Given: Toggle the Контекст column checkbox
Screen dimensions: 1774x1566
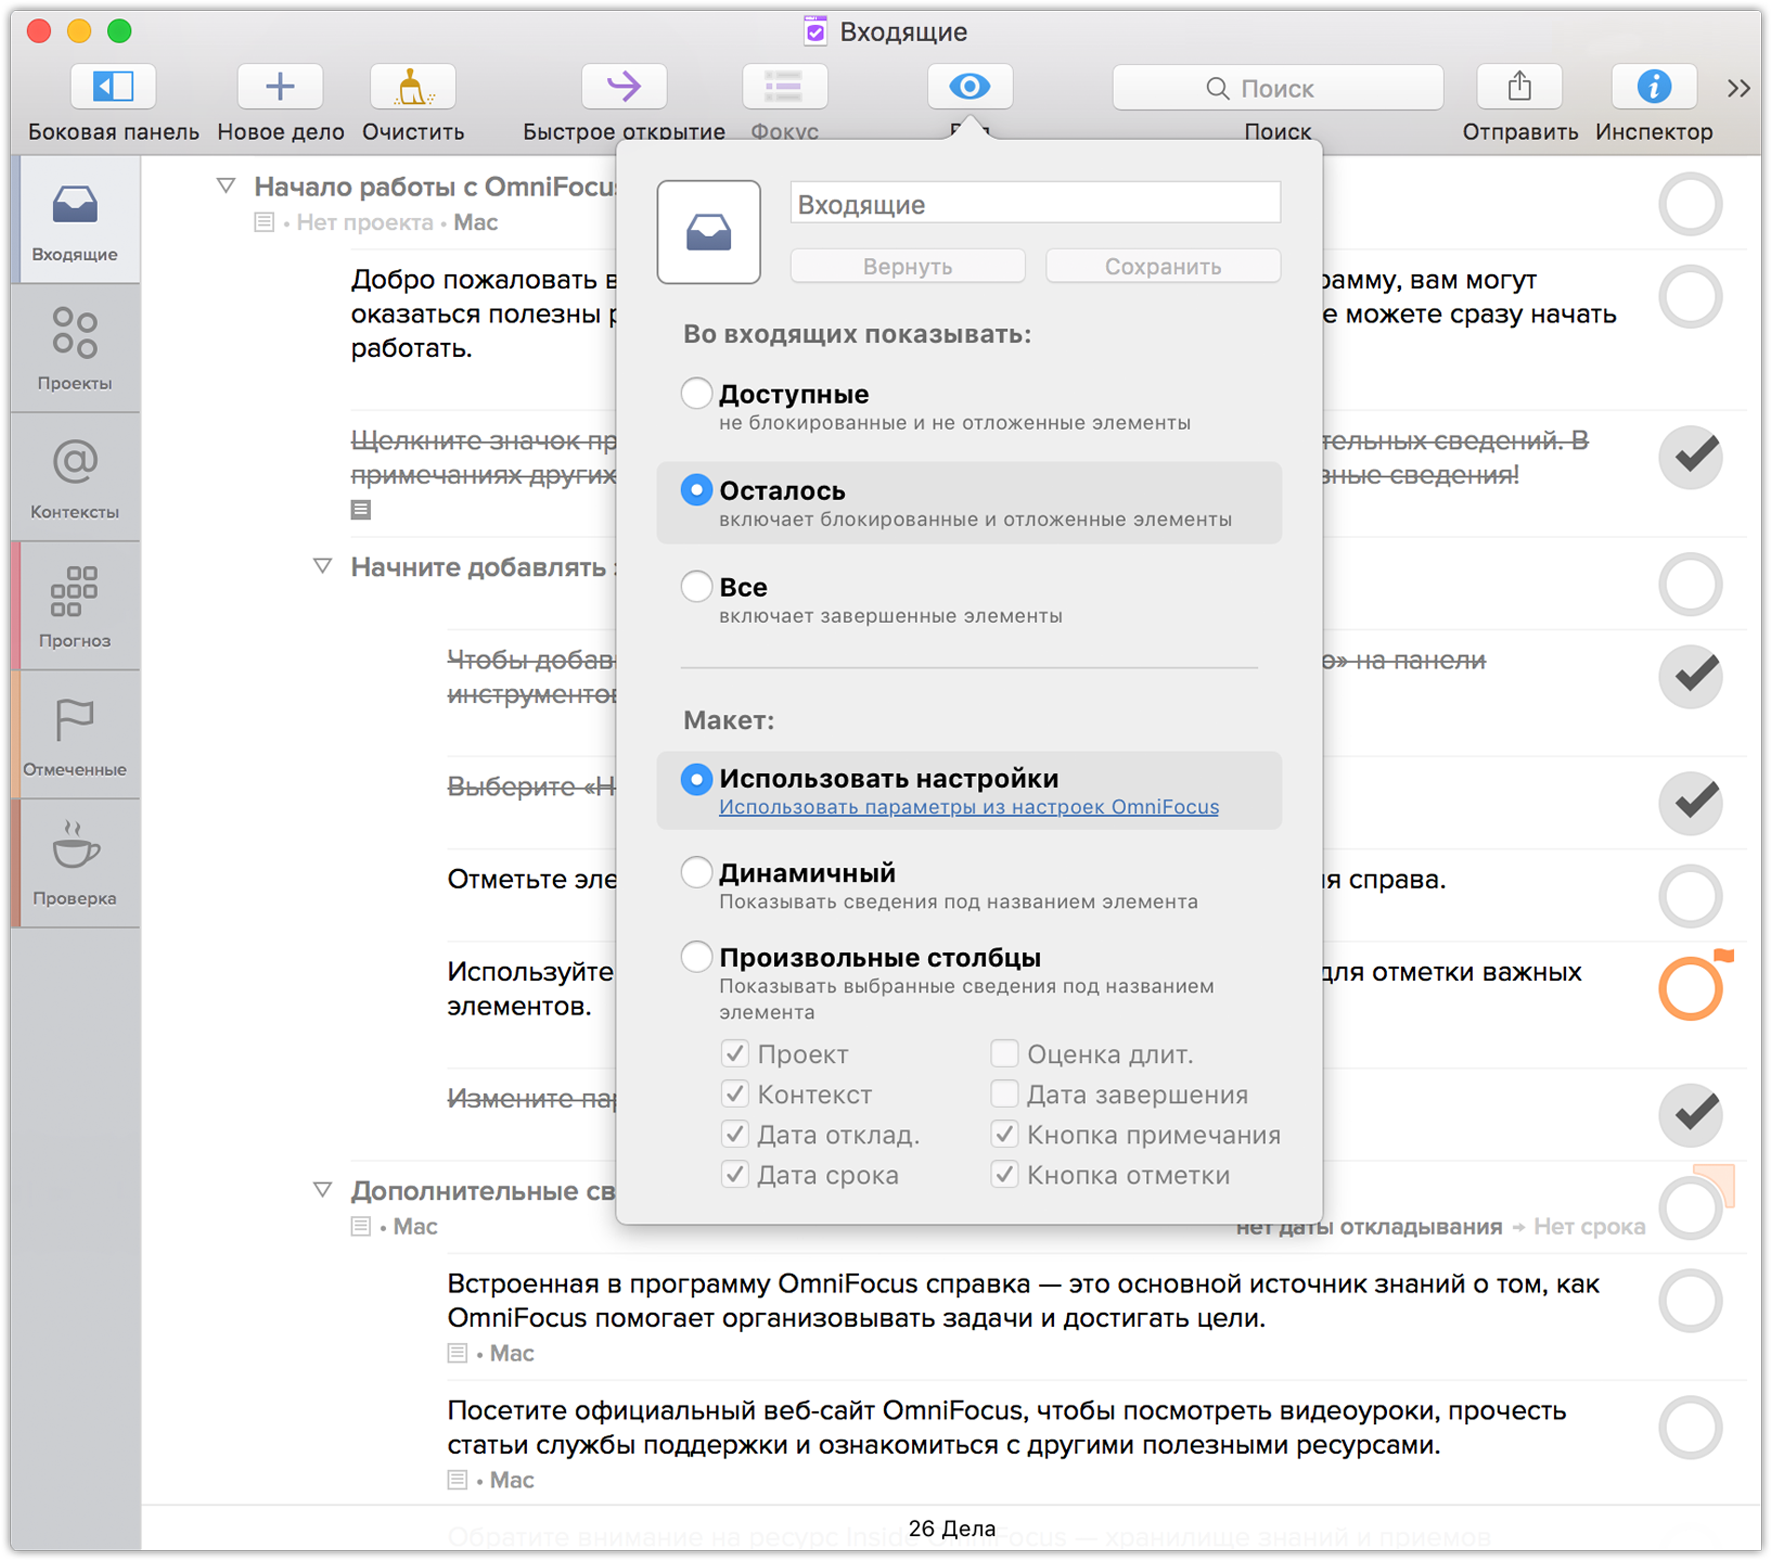Looking at the screenshot, I should (735, 1093).
